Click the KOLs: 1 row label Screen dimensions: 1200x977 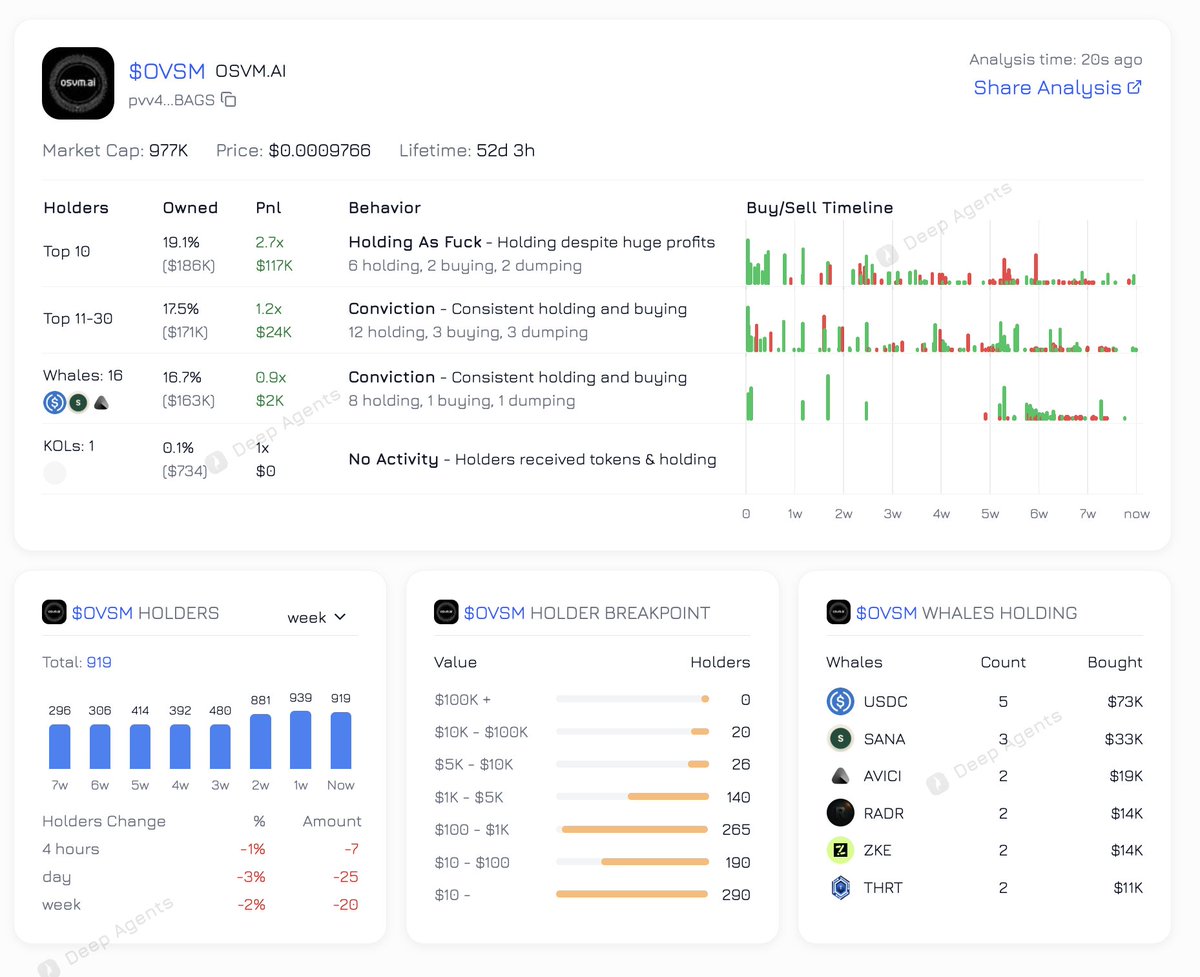point(69,445)
